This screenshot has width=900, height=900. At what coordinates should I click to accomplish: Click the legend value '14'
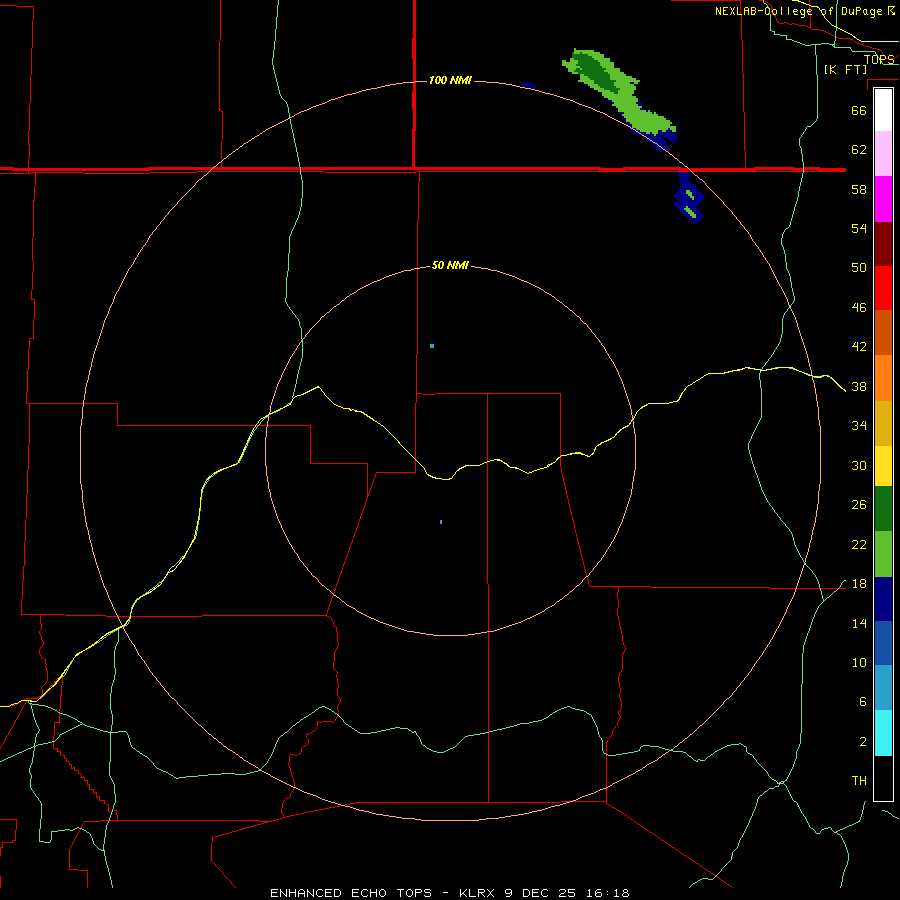[859, 623]
